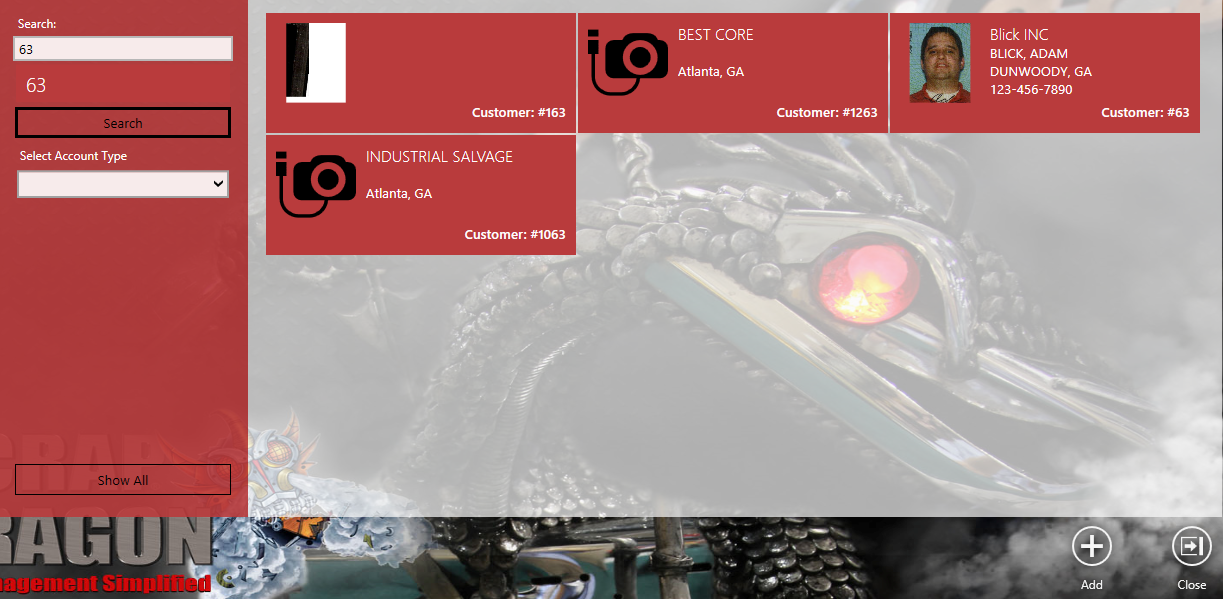Open the photo thumbnail on customer #163
This screenshot has width=1223, height=599.
pyautogui.click(x=316, y=63)
